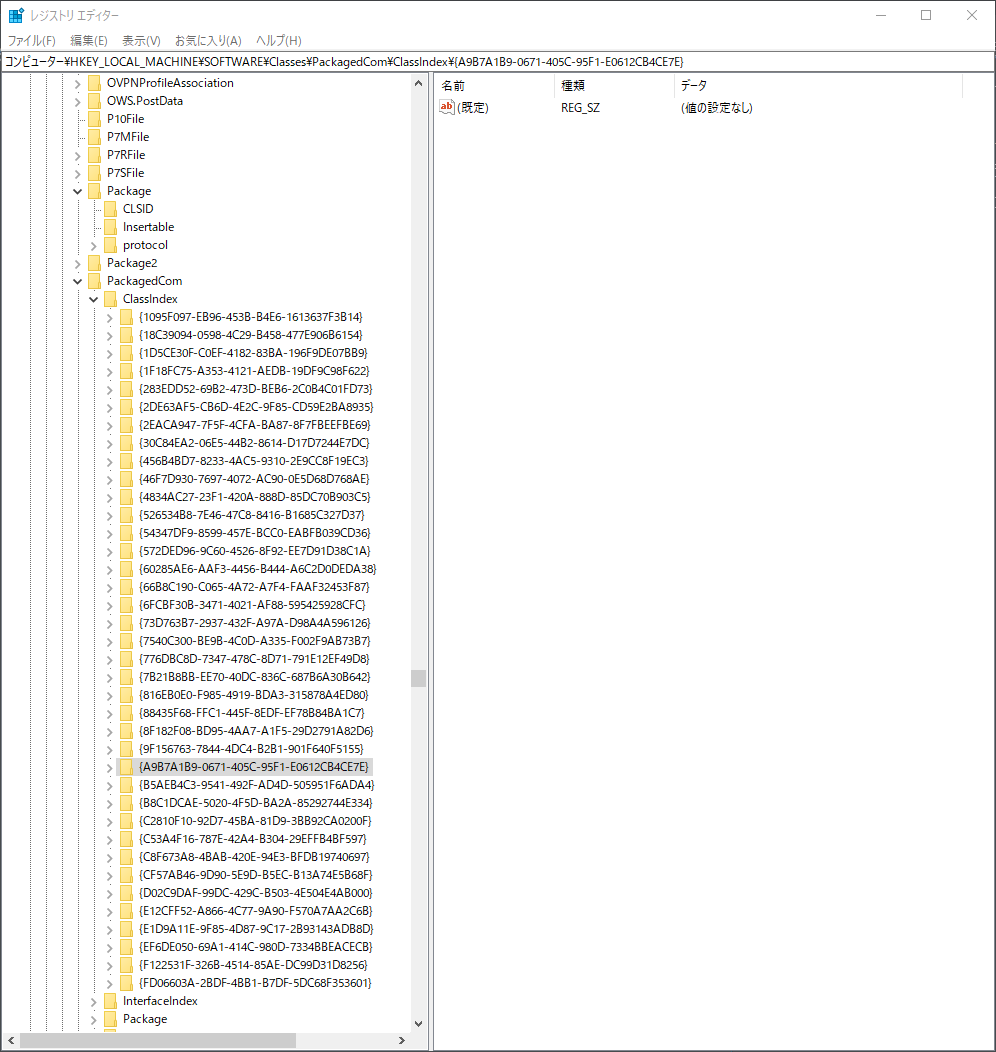Click the Insertable folder icon

(111, 227)
